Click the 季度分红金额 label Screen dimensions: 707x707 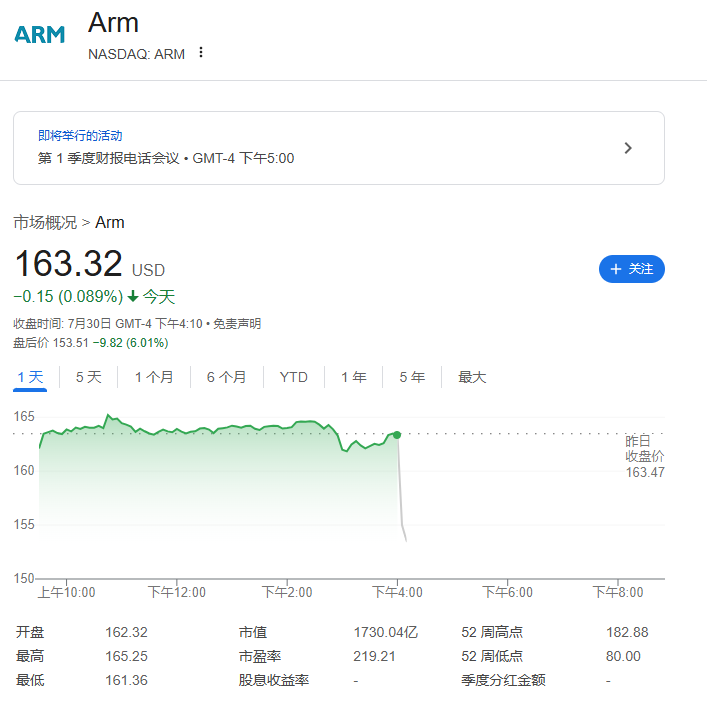tap(503, 680)
